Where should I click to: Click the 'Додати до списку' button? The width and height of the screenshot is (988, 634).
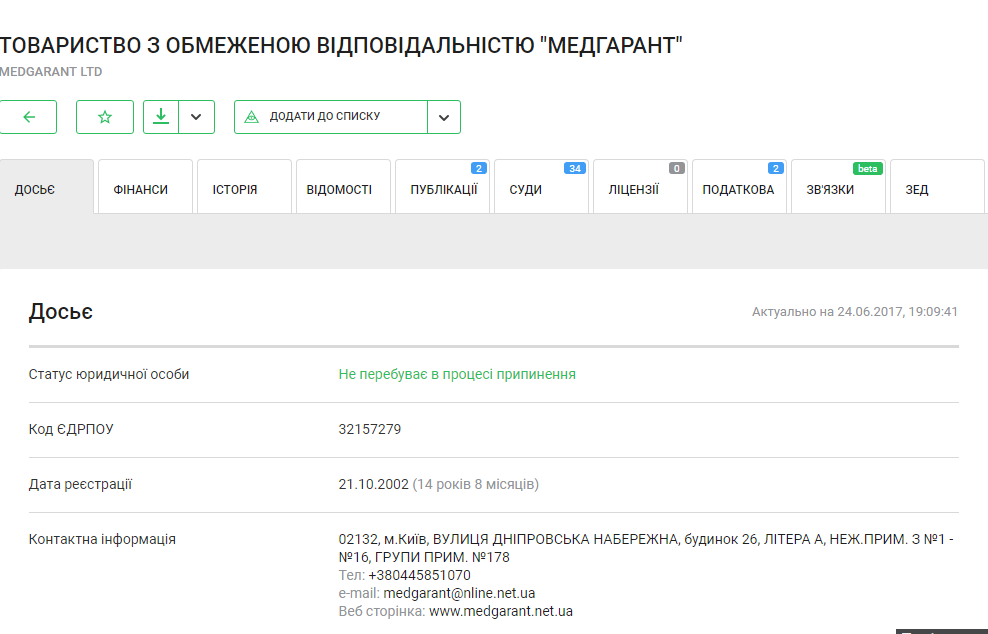pyautogui.click(x=330, y=117)
